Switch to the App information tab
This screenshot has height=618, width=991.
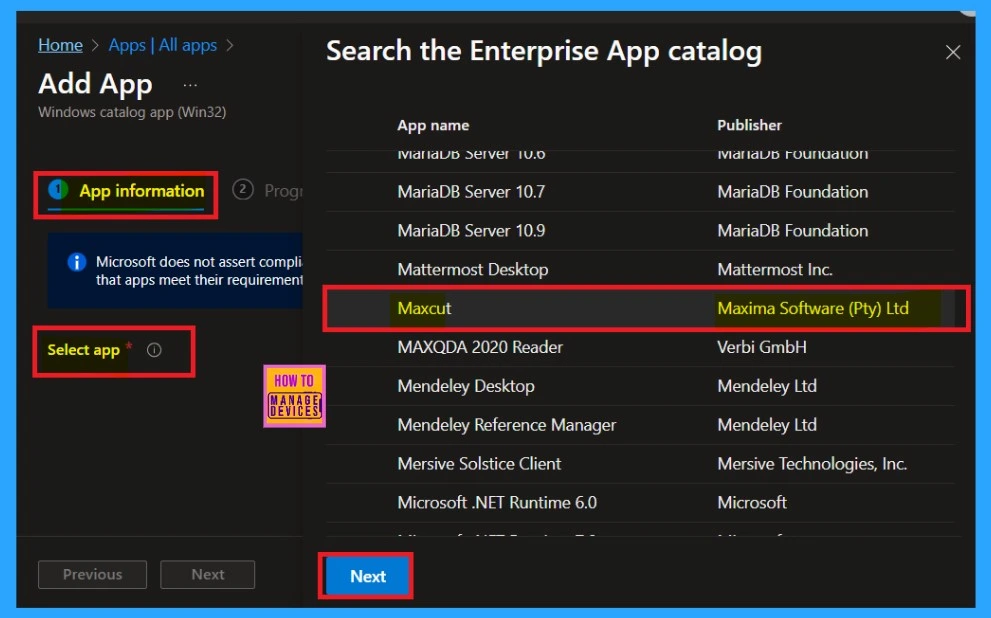(x=126, y=191)
